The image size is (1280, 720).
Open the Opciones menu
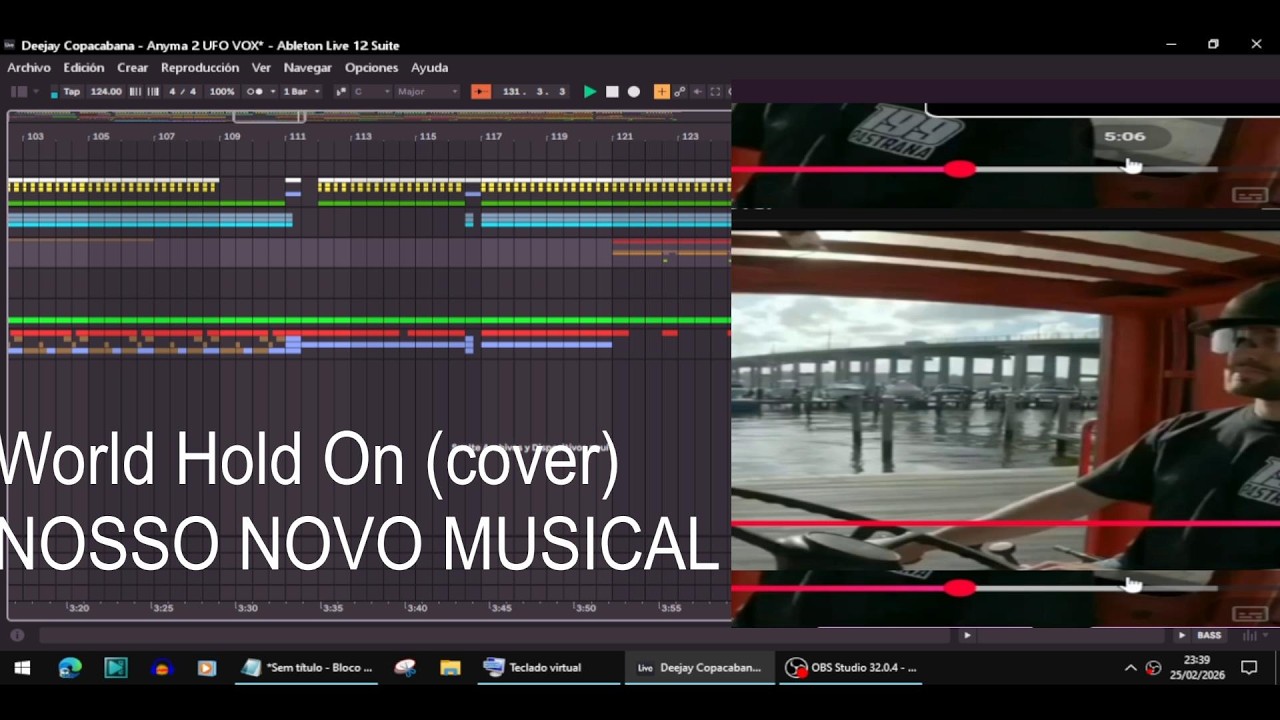tap(371, 67)
